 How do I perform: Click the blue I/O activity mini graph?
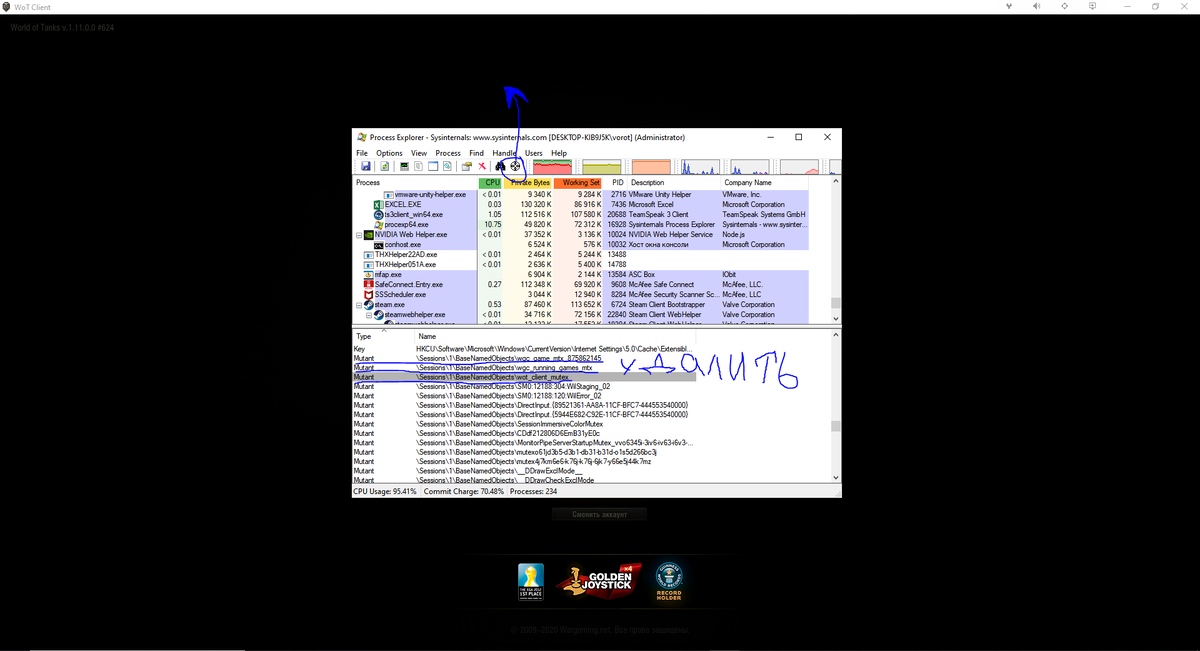tap(701, 166)
